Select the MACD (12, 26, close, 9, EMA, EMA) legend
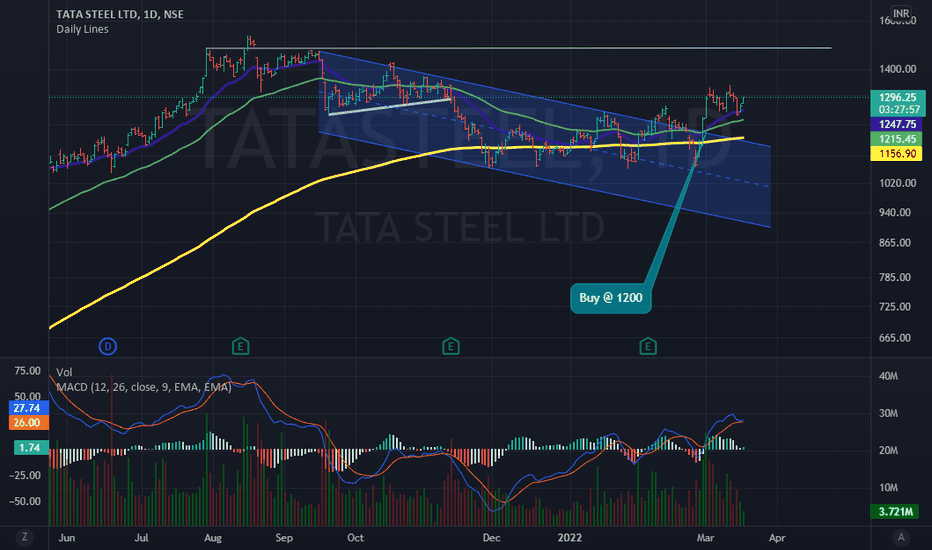Image resolution: width=932 pixels, height=550 pixels. tap(143, 387)
